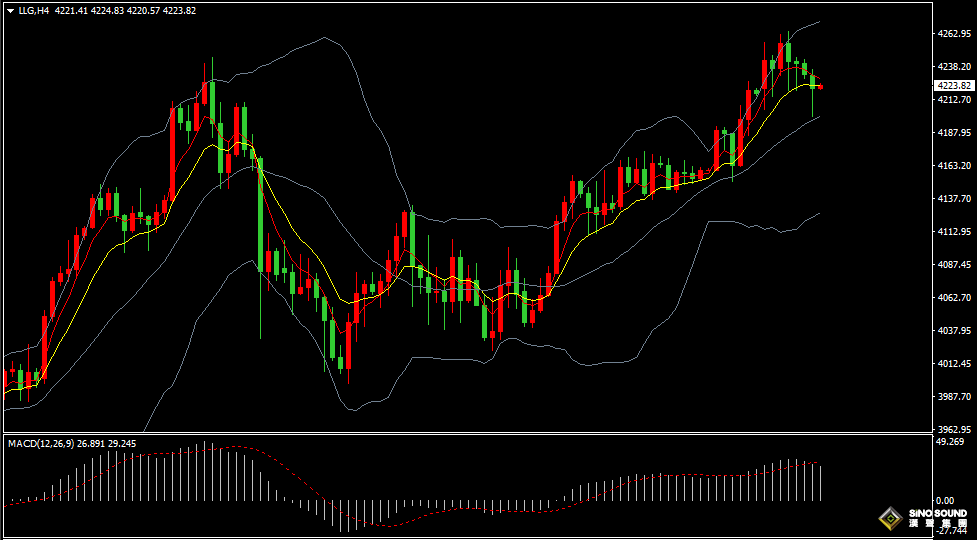977x540 pixels.
Task: Click the upper Bollinger band peak
Action: click(325, 39)
